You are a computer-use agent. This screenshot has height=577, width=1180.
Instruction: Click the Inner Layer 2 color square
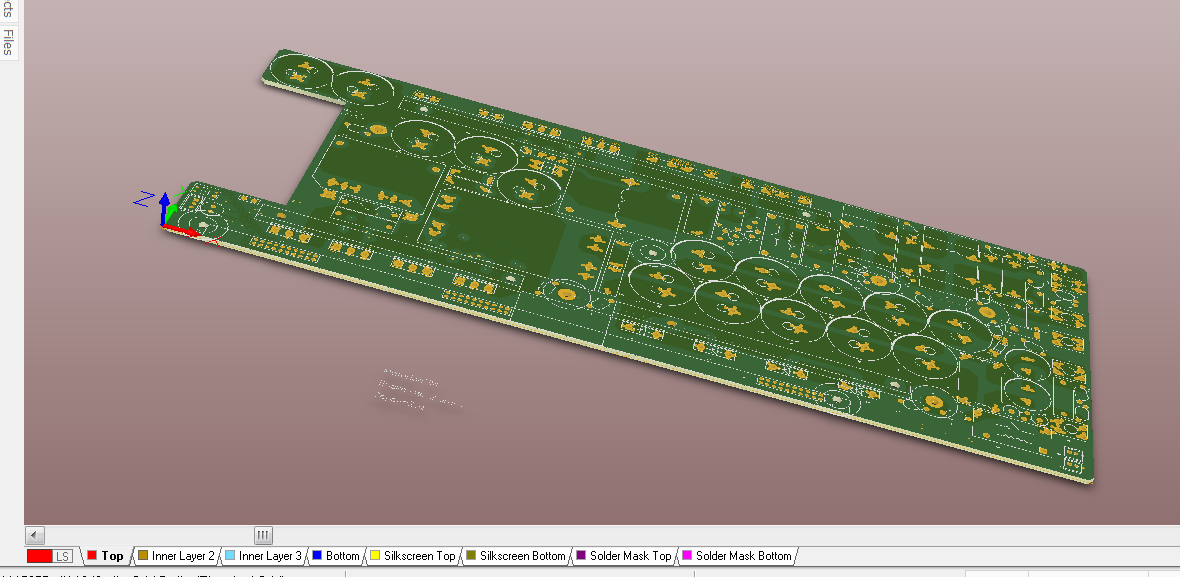click(x=142, y=556)
